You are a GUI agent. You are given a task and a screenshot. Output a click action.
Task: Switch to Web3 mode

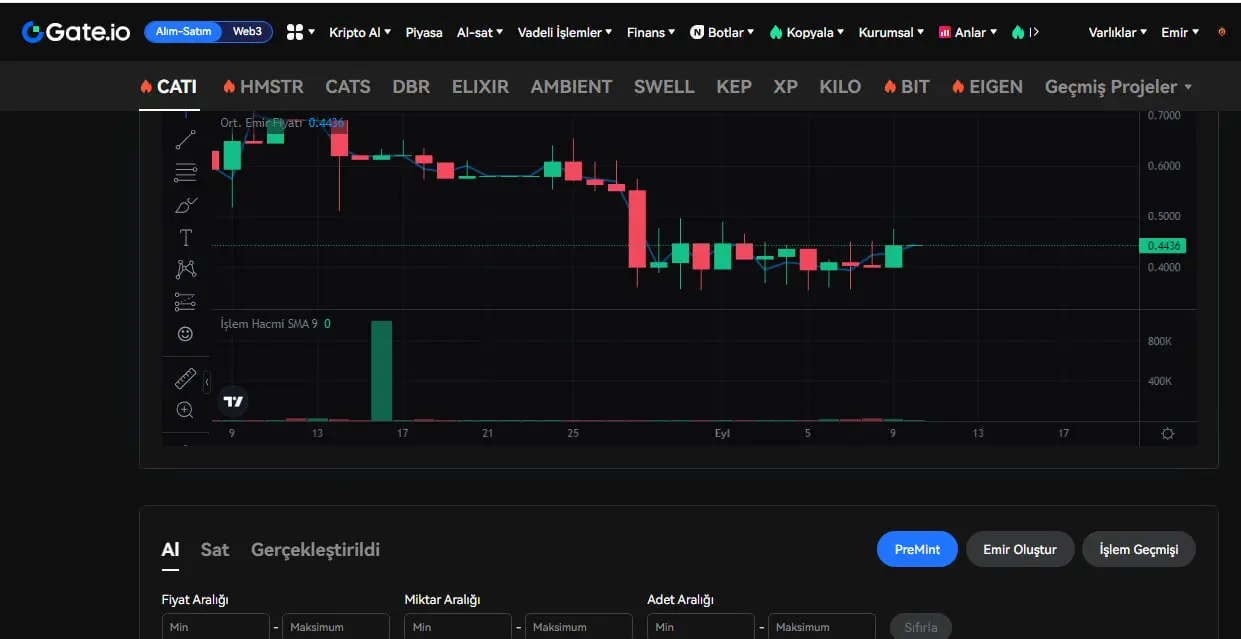[x=247, y=32]
